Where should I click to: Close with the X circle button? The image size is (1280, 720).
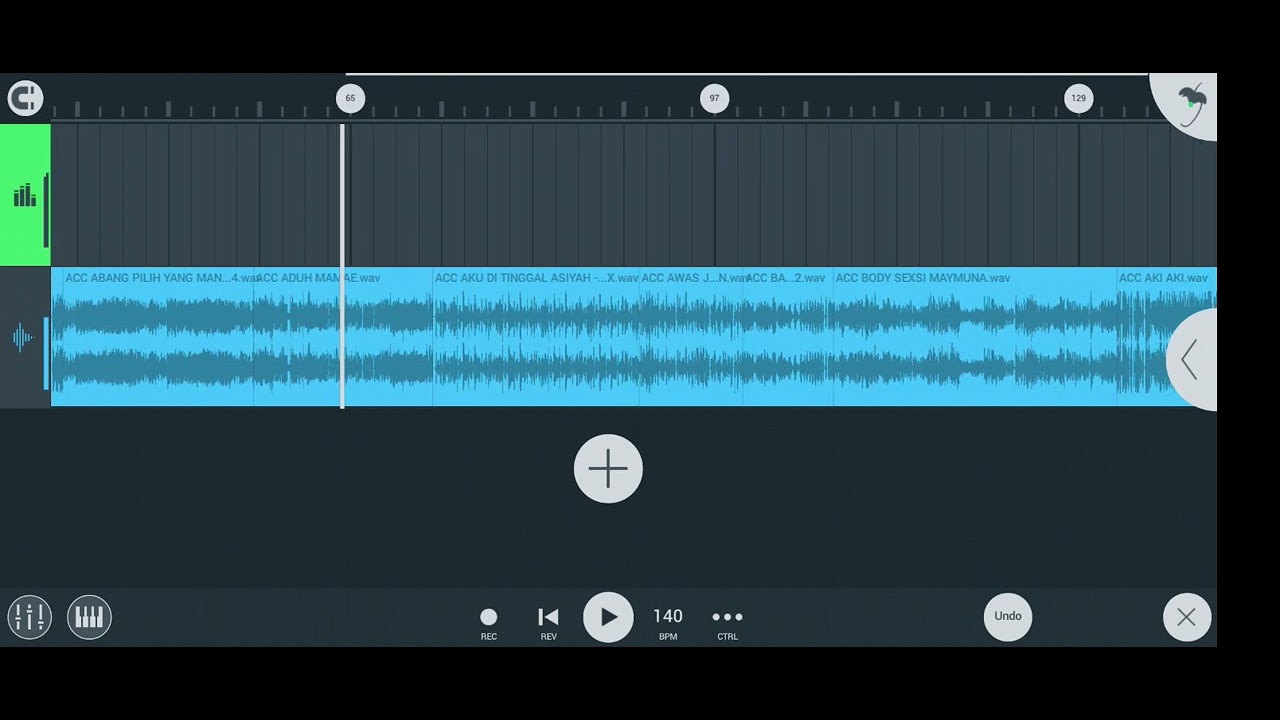pos(1187,617)
